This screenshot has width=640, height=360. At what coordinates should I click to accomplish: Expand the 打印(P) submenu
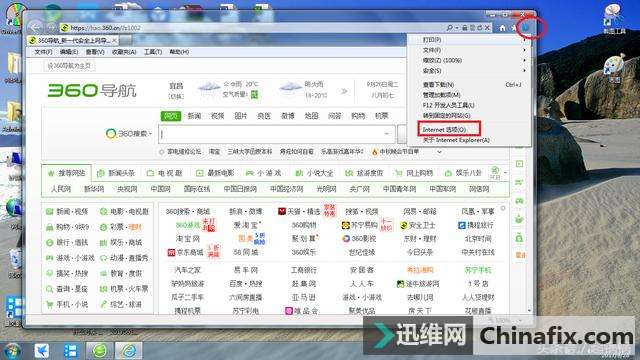tap(524, 40)
